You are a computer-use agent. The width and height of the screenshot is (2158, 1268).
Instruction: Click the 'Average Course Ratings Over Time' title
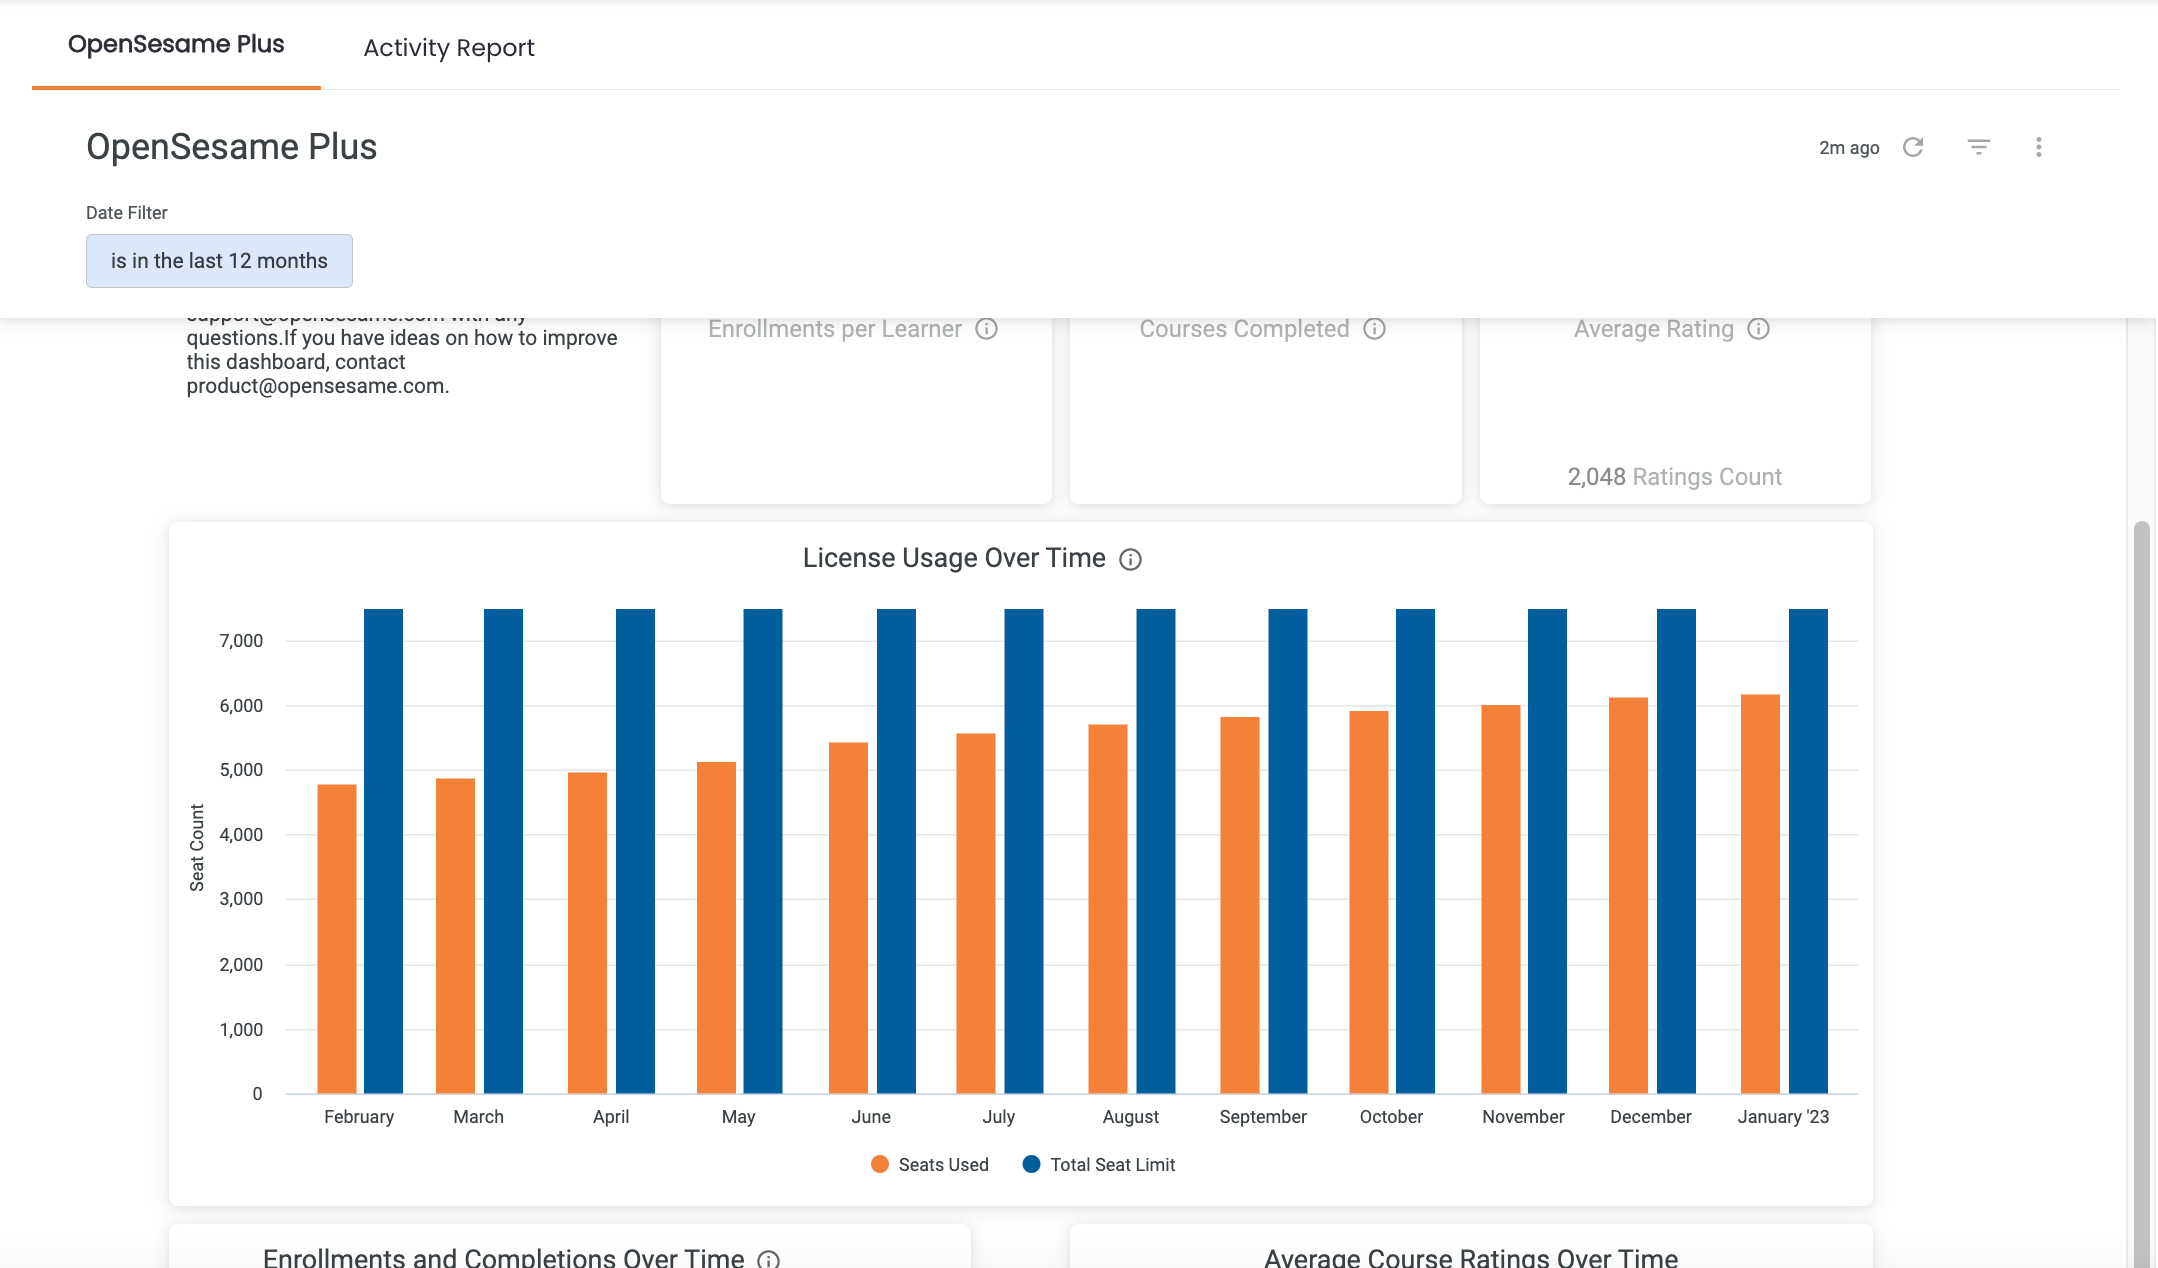pos(1471,1257)
